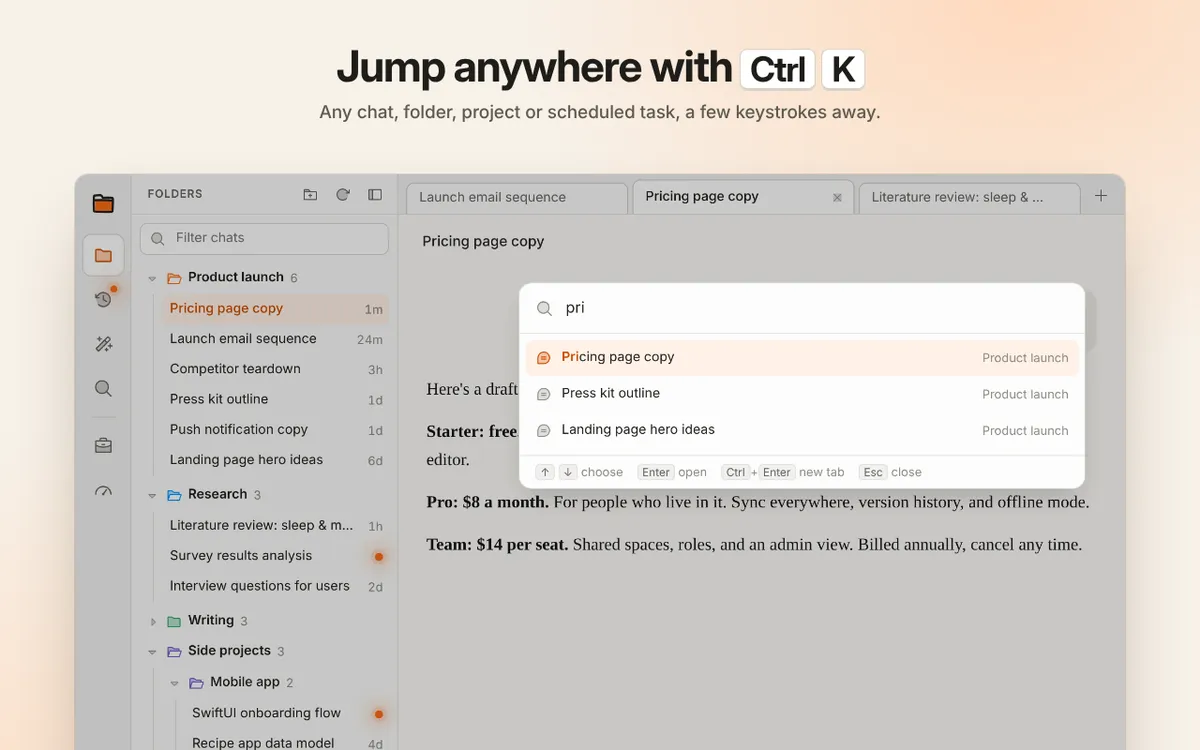Click the up arrow key hint

545,472
